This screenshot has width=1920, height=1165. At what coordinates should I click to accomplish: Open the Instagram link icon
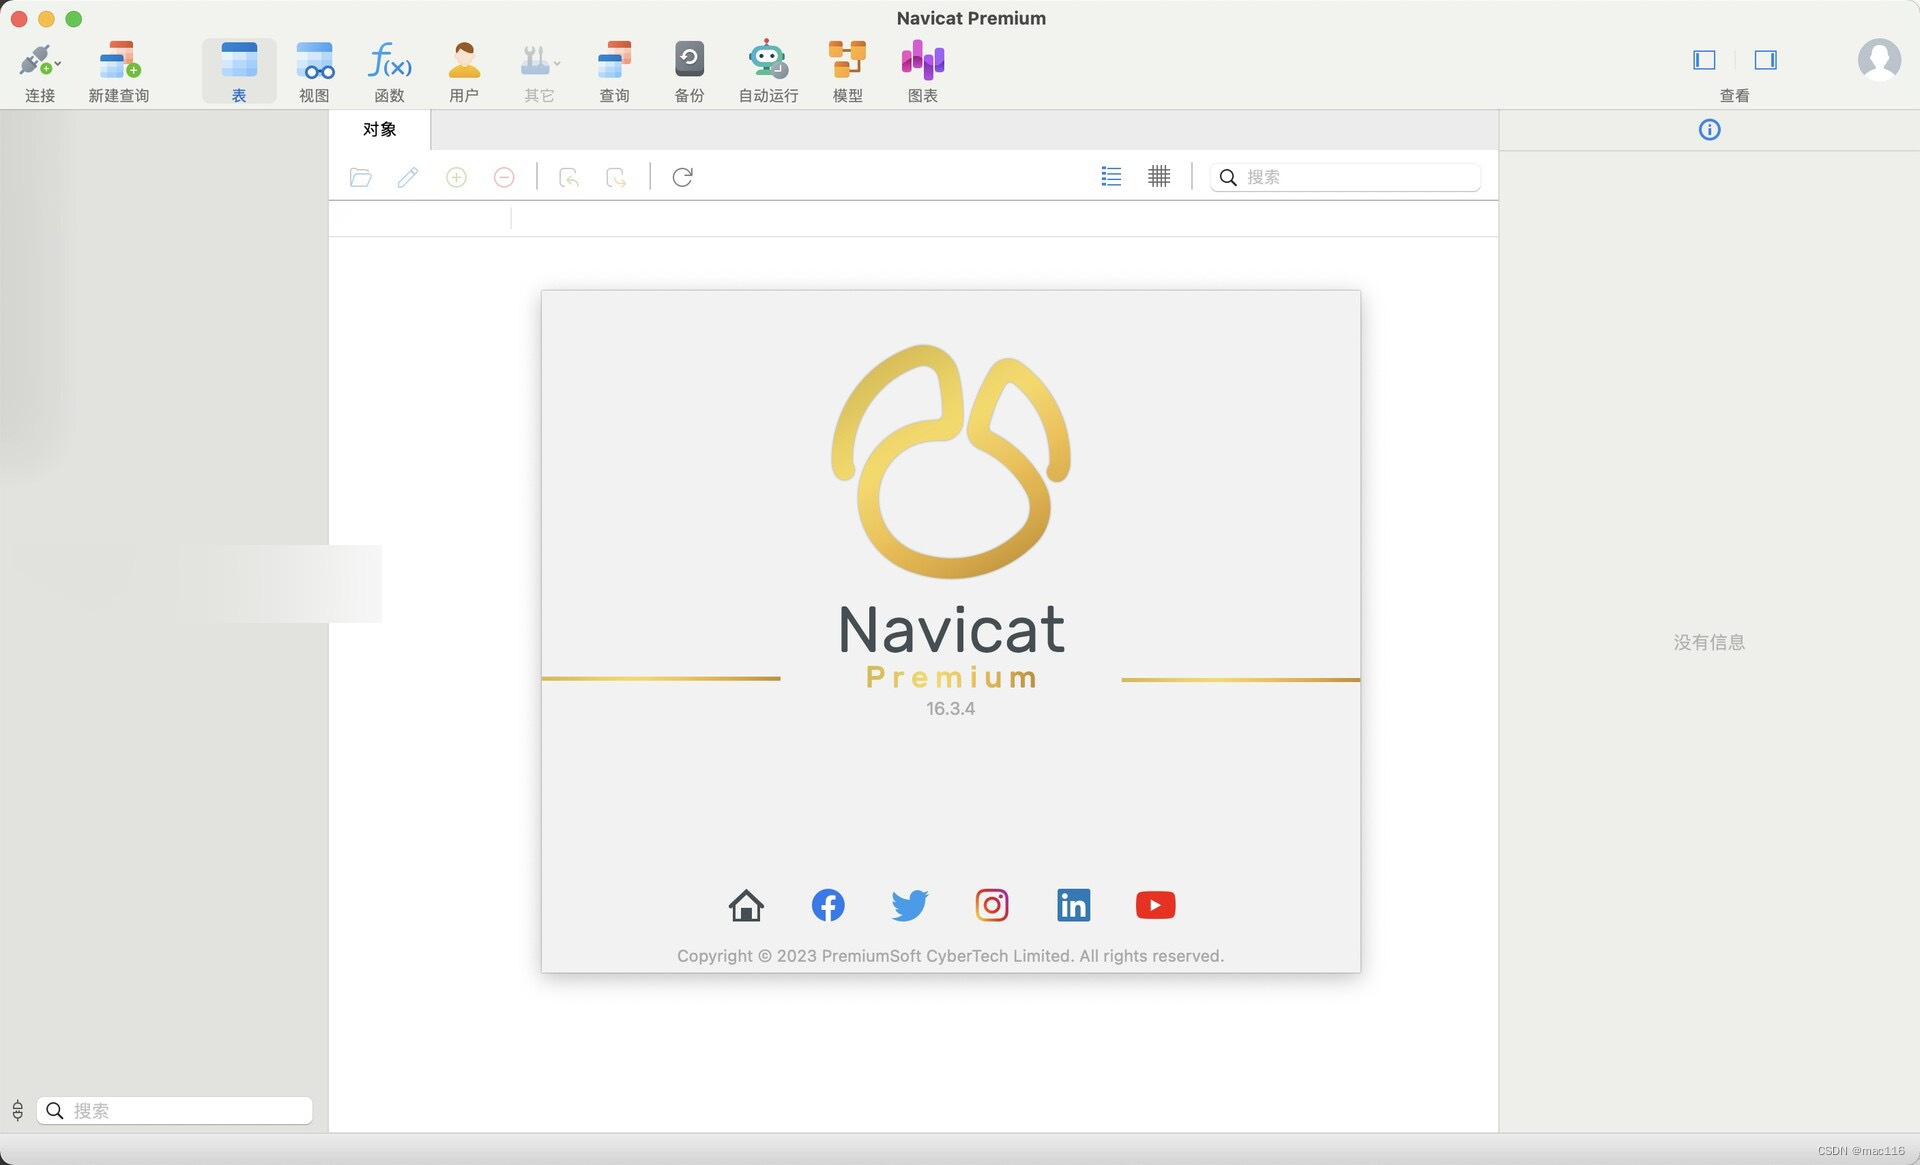click(x=992, y=905)
